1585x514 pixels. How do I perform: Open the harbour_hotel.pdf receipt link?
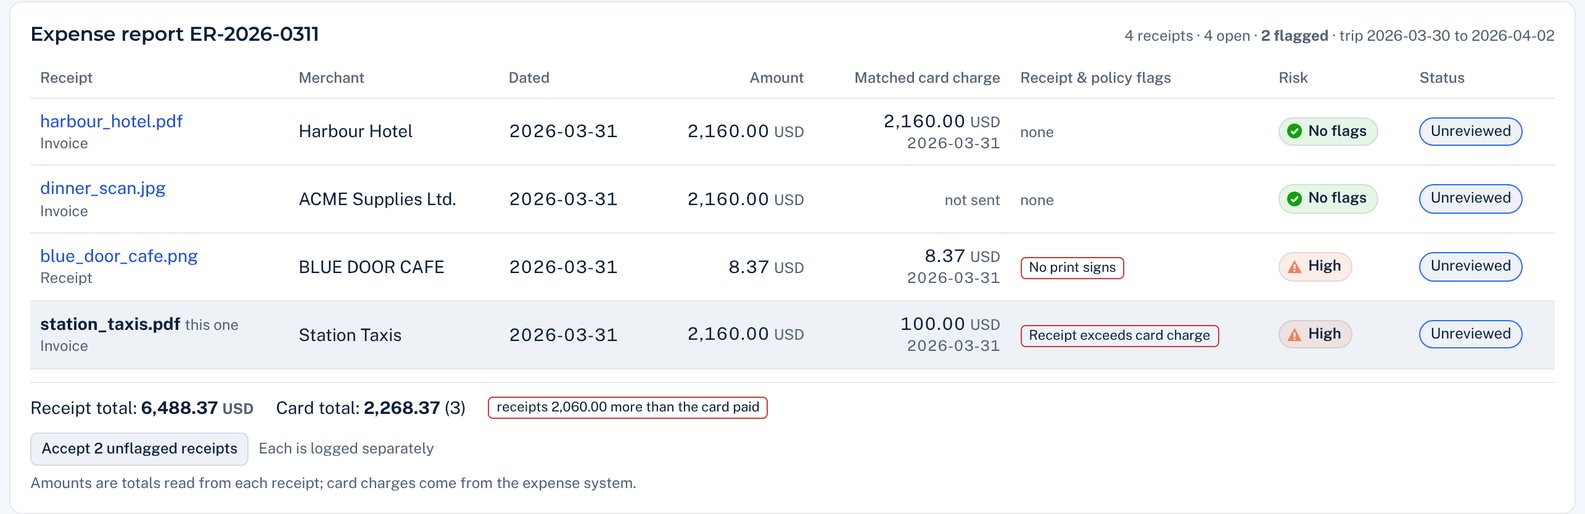pos(111,121)
